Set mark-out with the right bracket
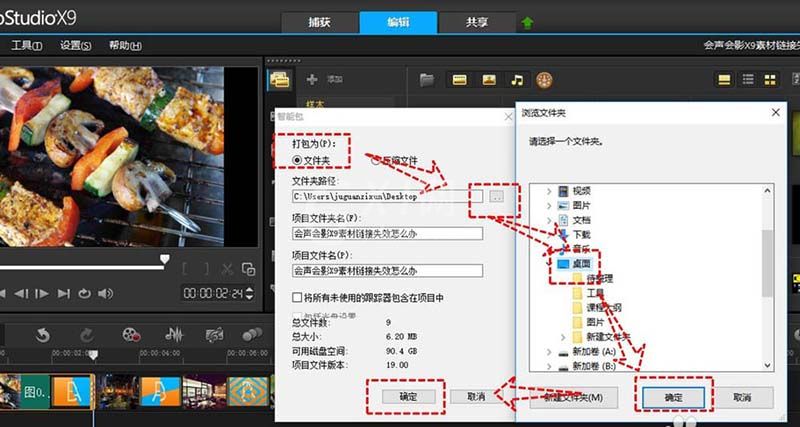 205,269
